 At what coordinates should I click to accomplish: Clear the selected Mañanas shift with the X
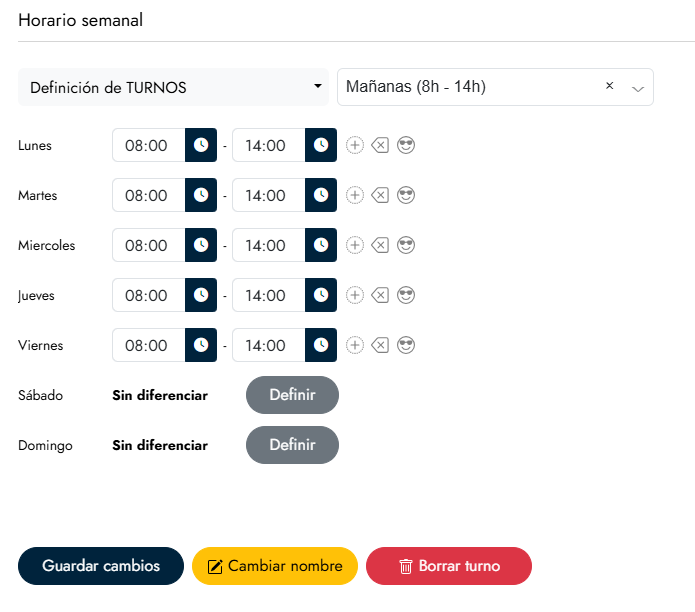[609, 86]
